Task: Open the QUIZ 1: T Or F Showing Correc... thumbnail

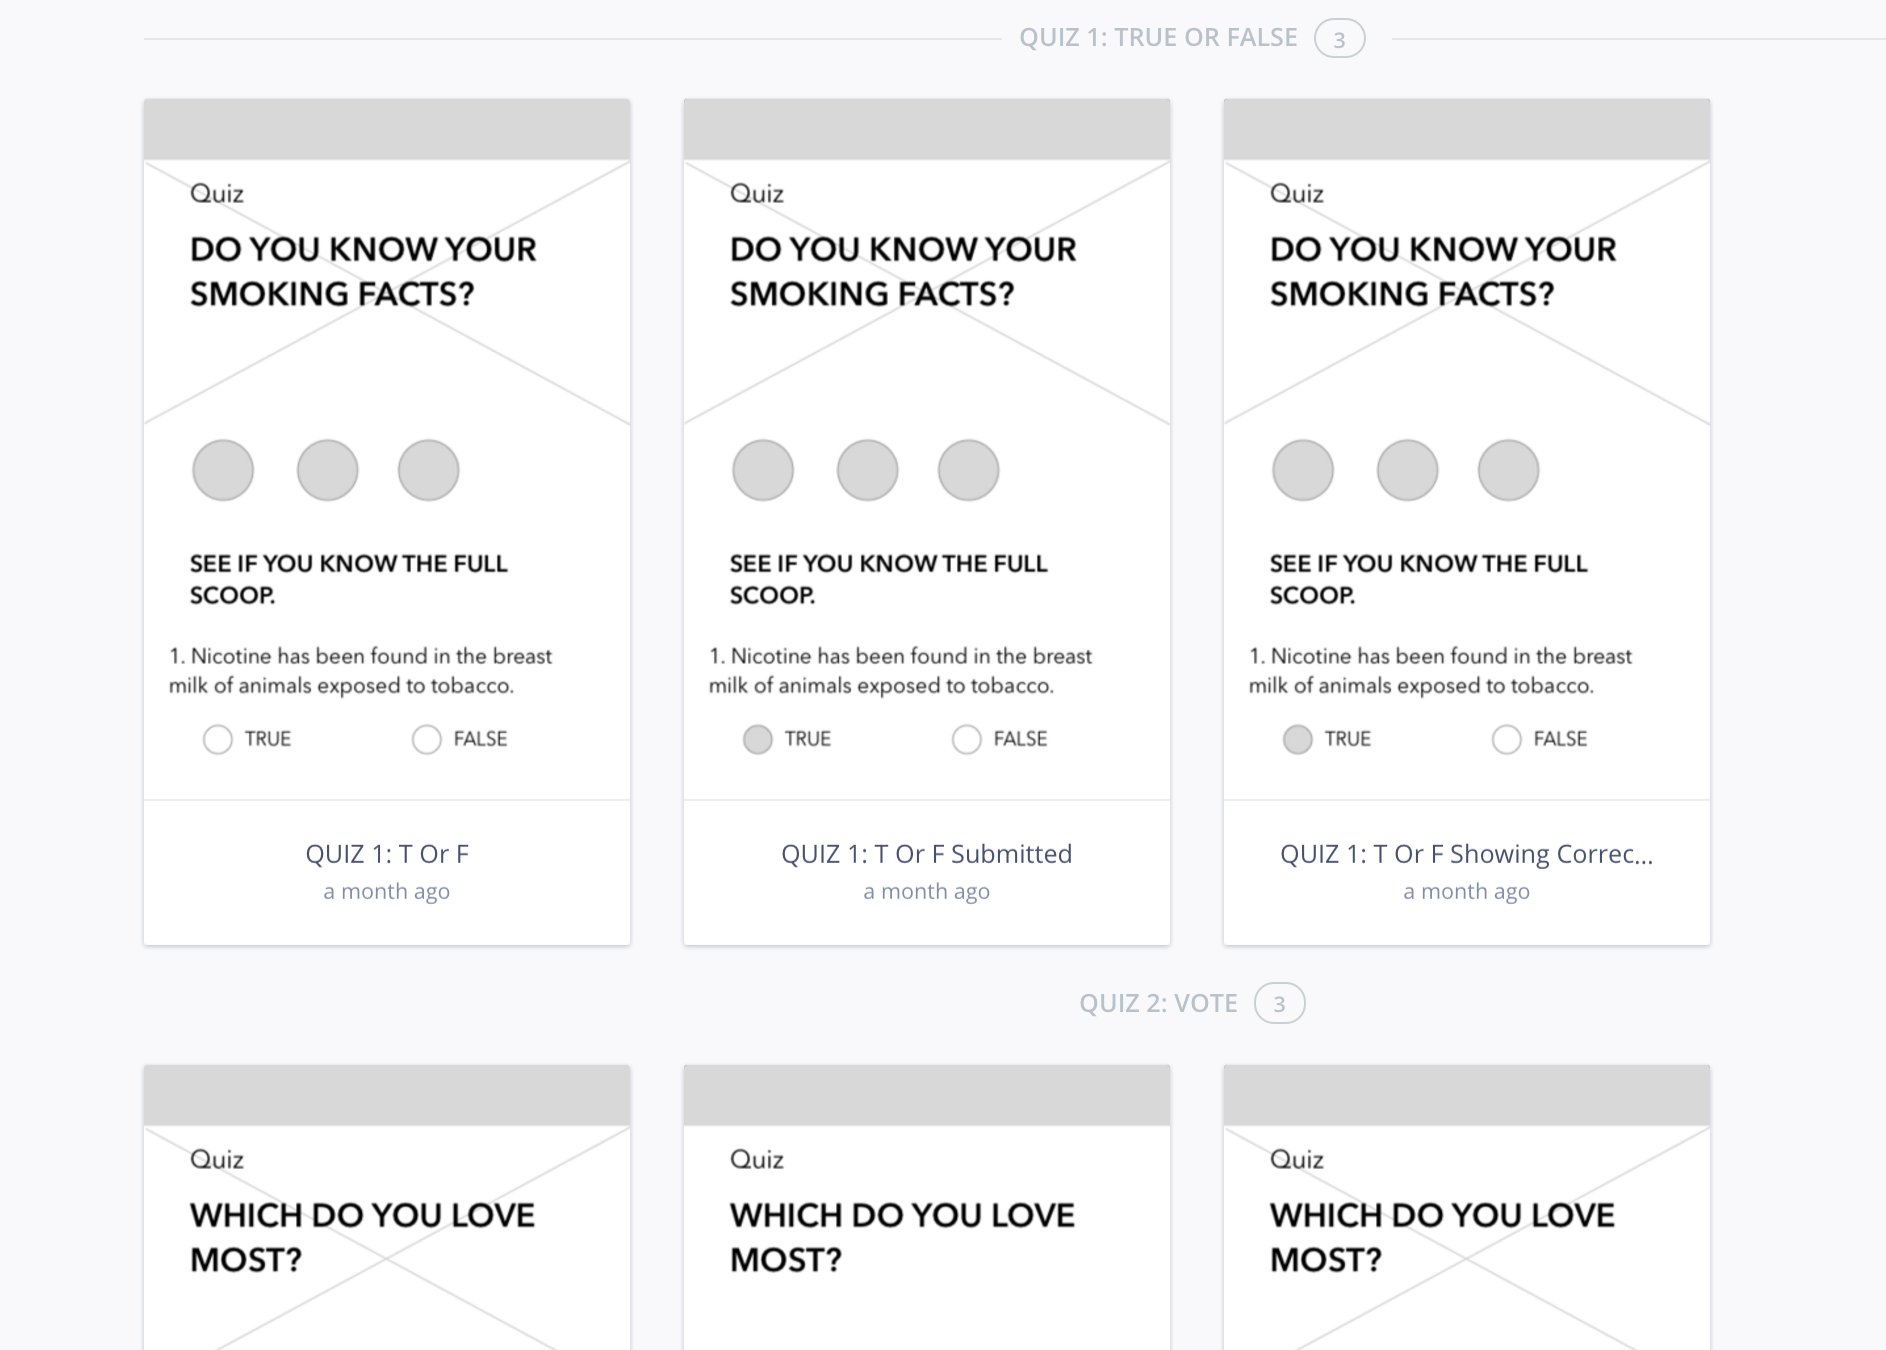Action: coord(1467,449)
